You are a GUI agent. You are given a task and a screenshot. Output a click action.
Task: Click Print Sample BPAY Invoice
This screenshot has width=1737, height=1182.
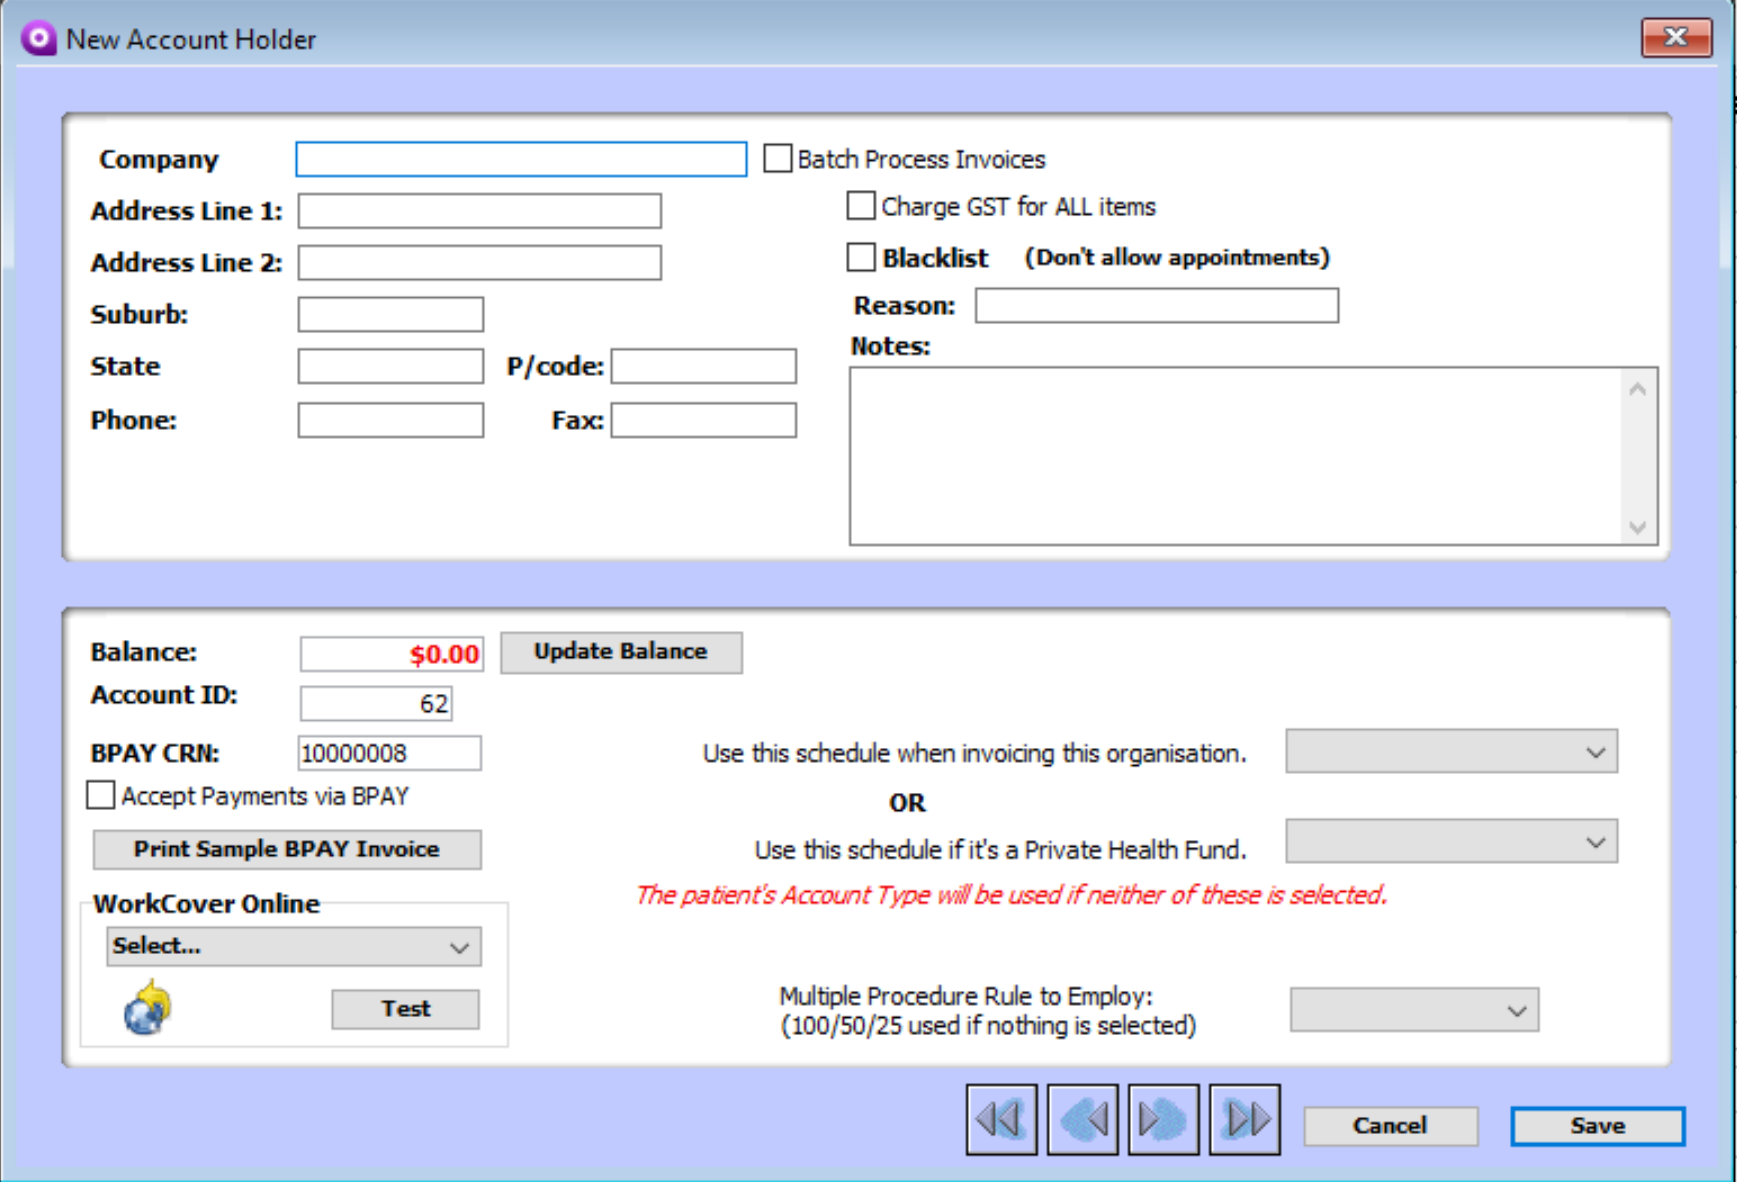[287, 849]
